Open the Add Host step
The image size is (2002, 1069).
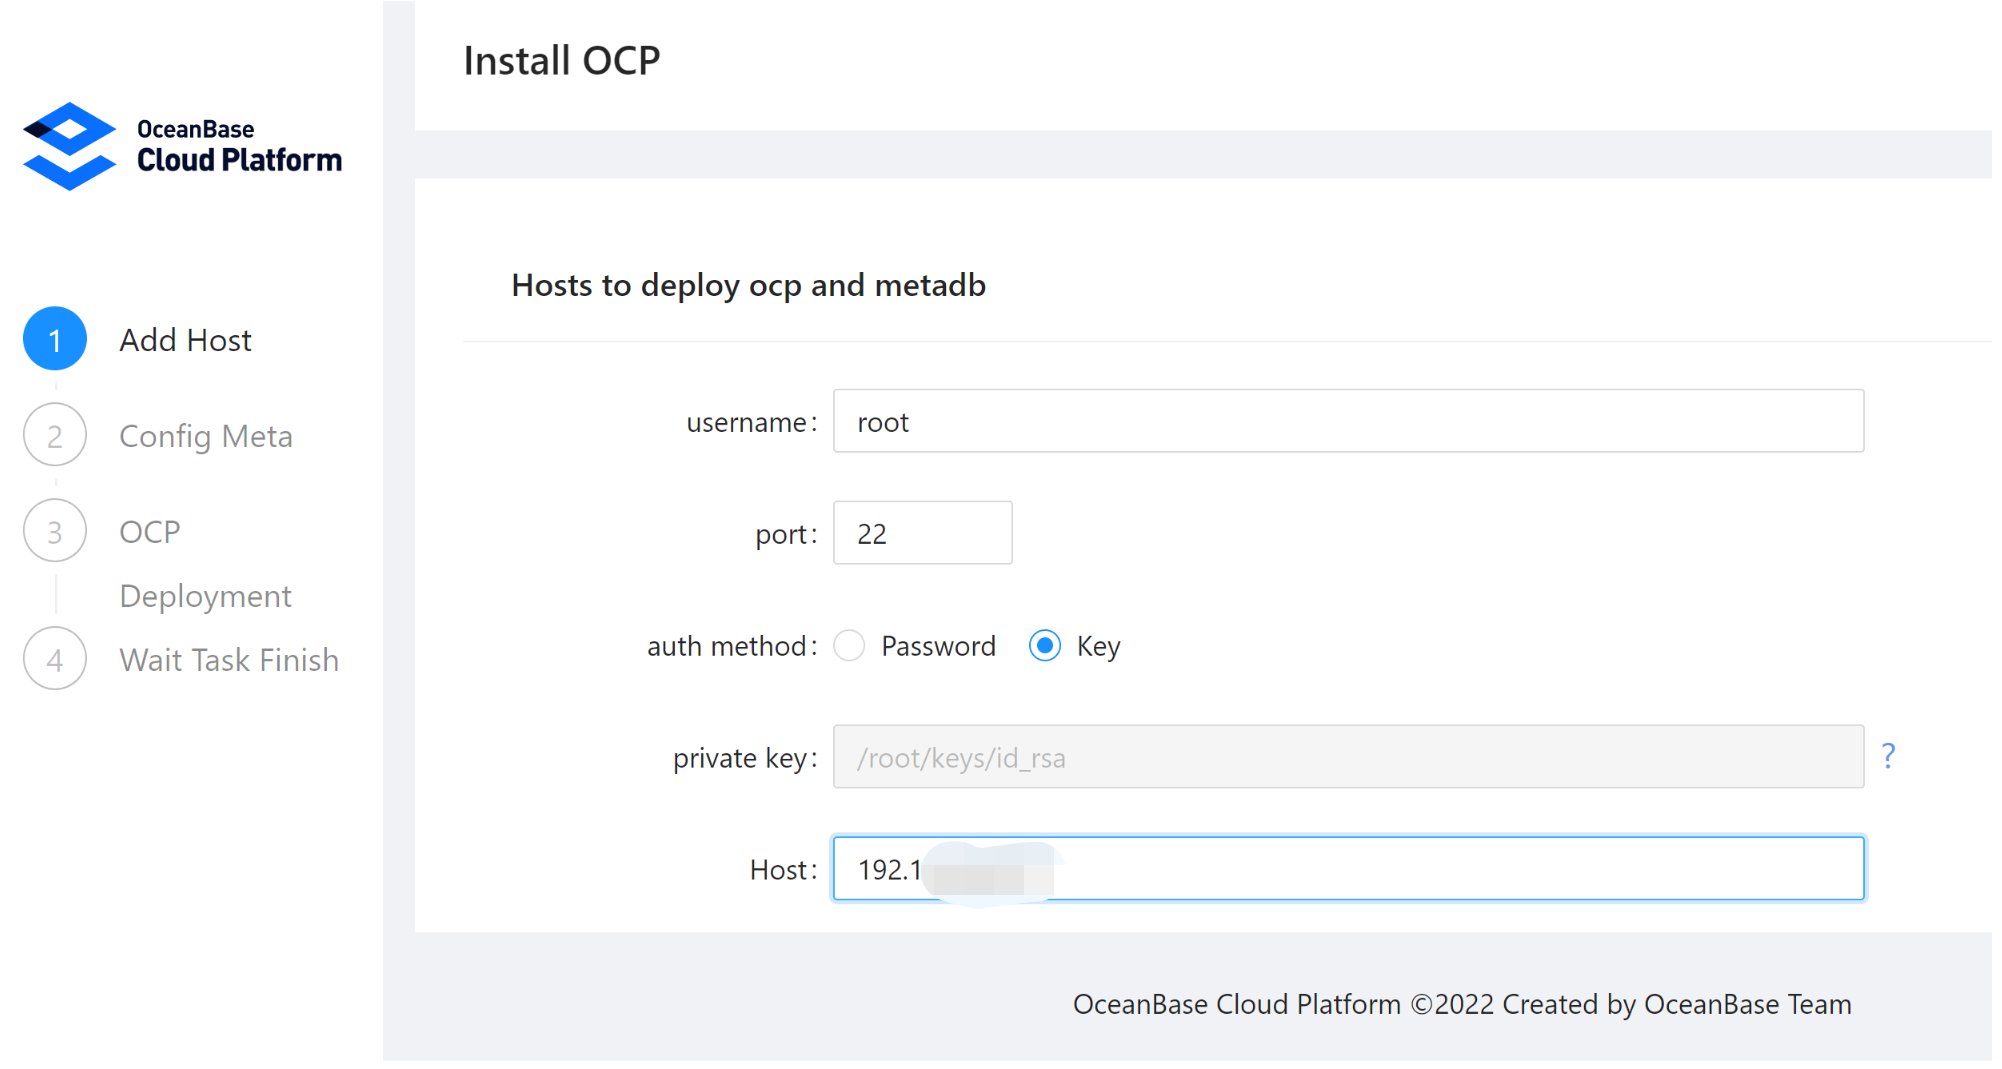click(x=185, y=340)
